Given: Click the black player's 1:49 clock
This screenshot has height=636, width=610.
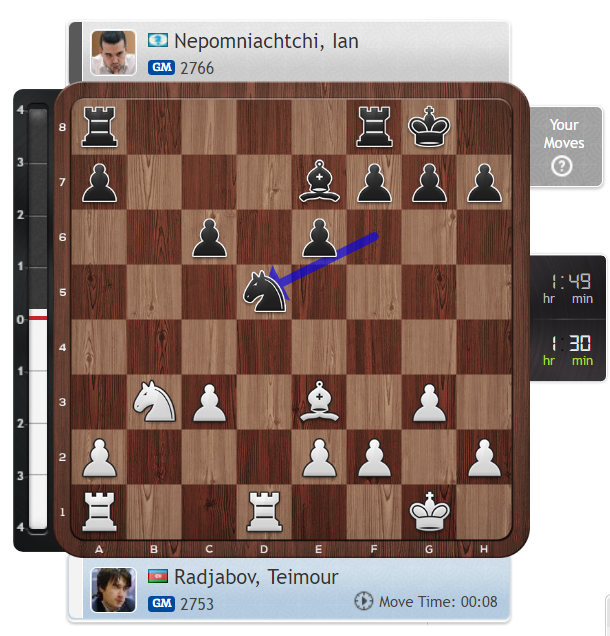Looking at the screenshot, I should (568, 288).
